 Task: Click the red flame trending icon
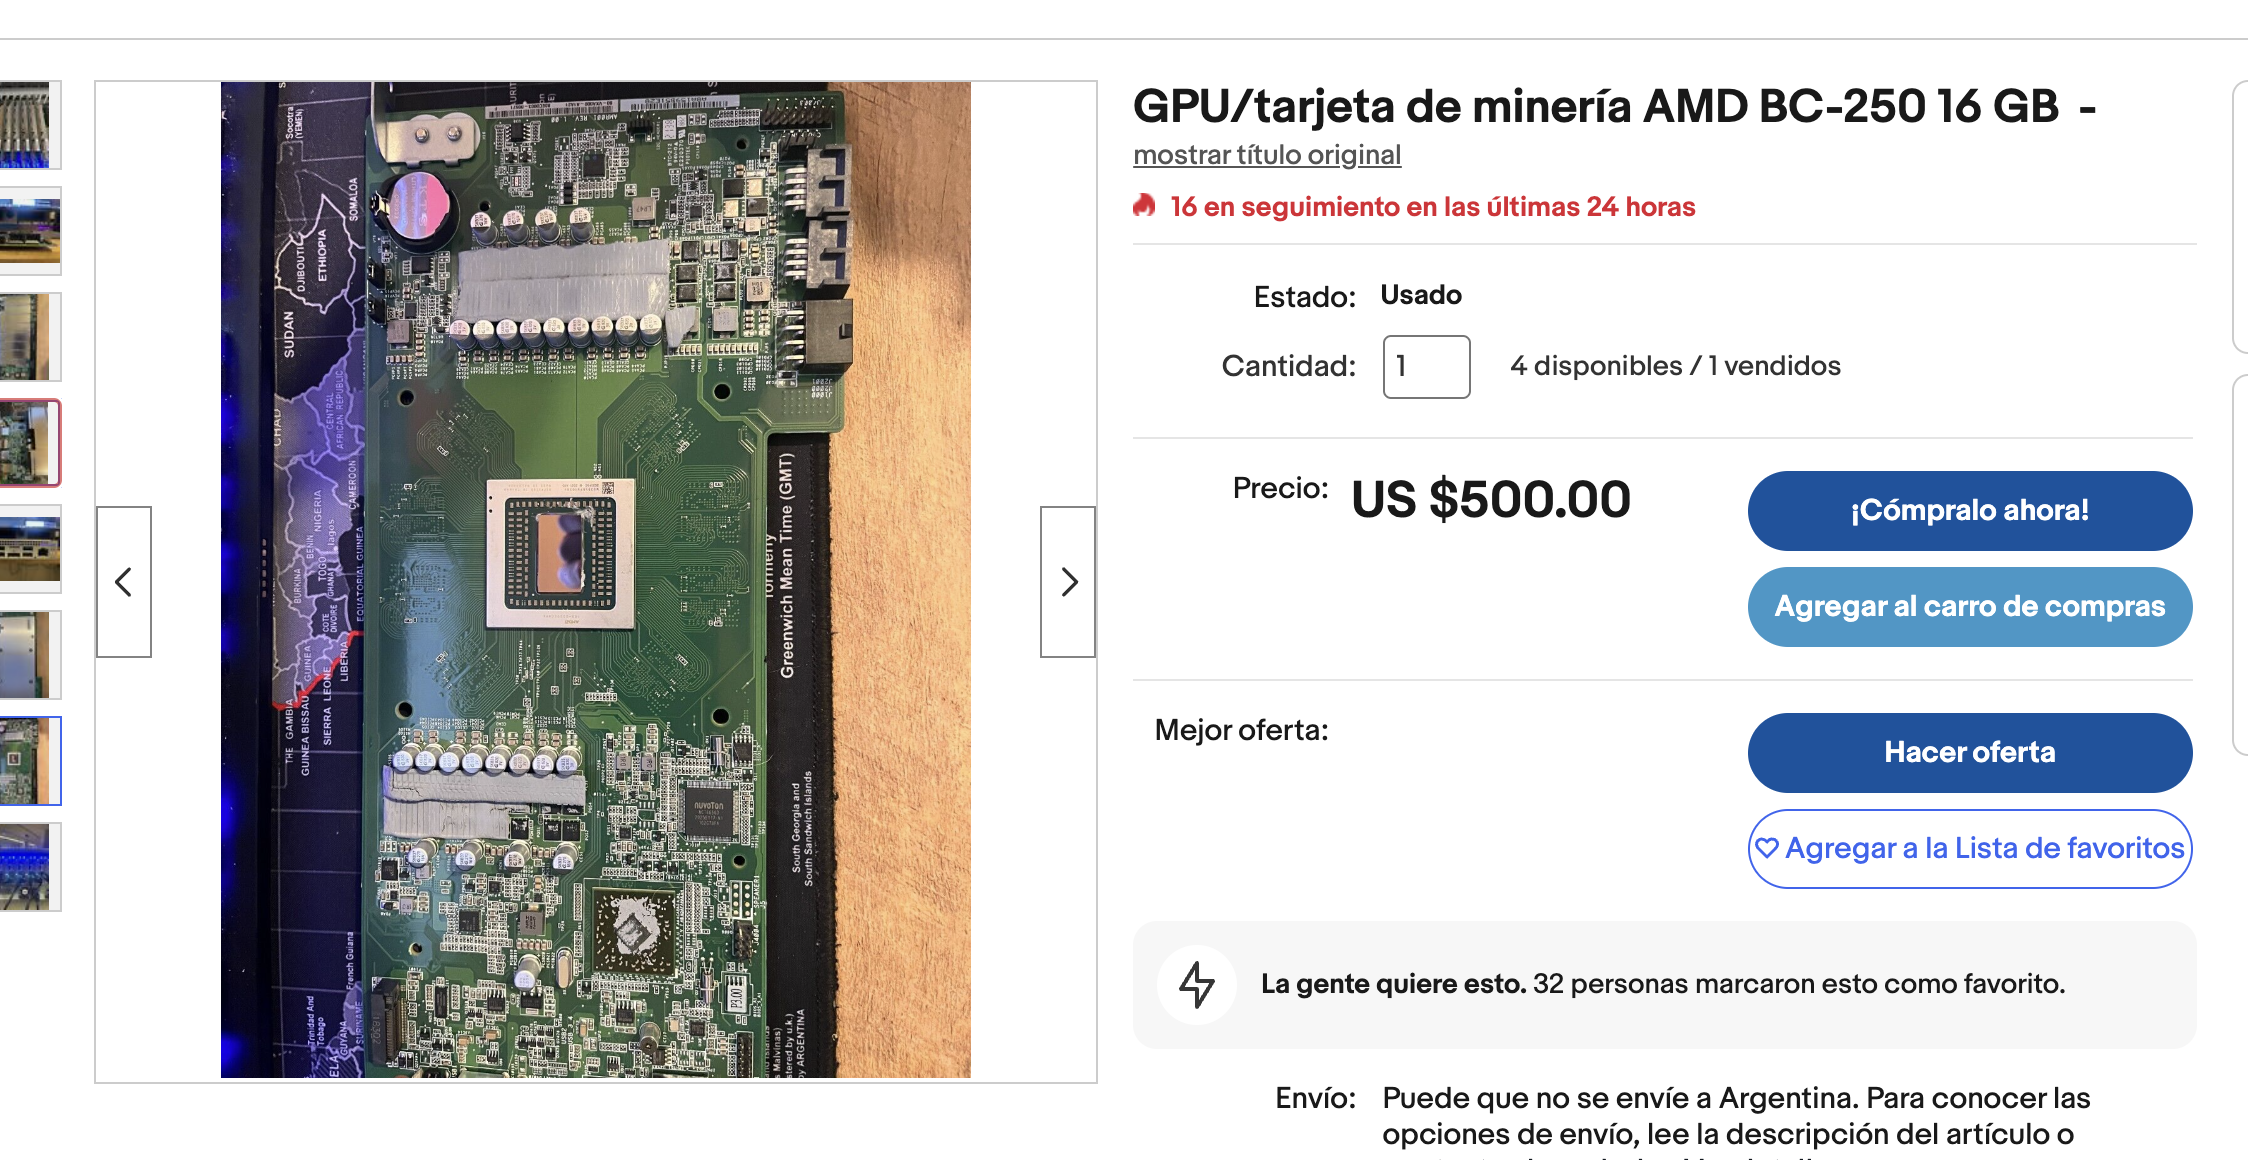pos(1145,206)
